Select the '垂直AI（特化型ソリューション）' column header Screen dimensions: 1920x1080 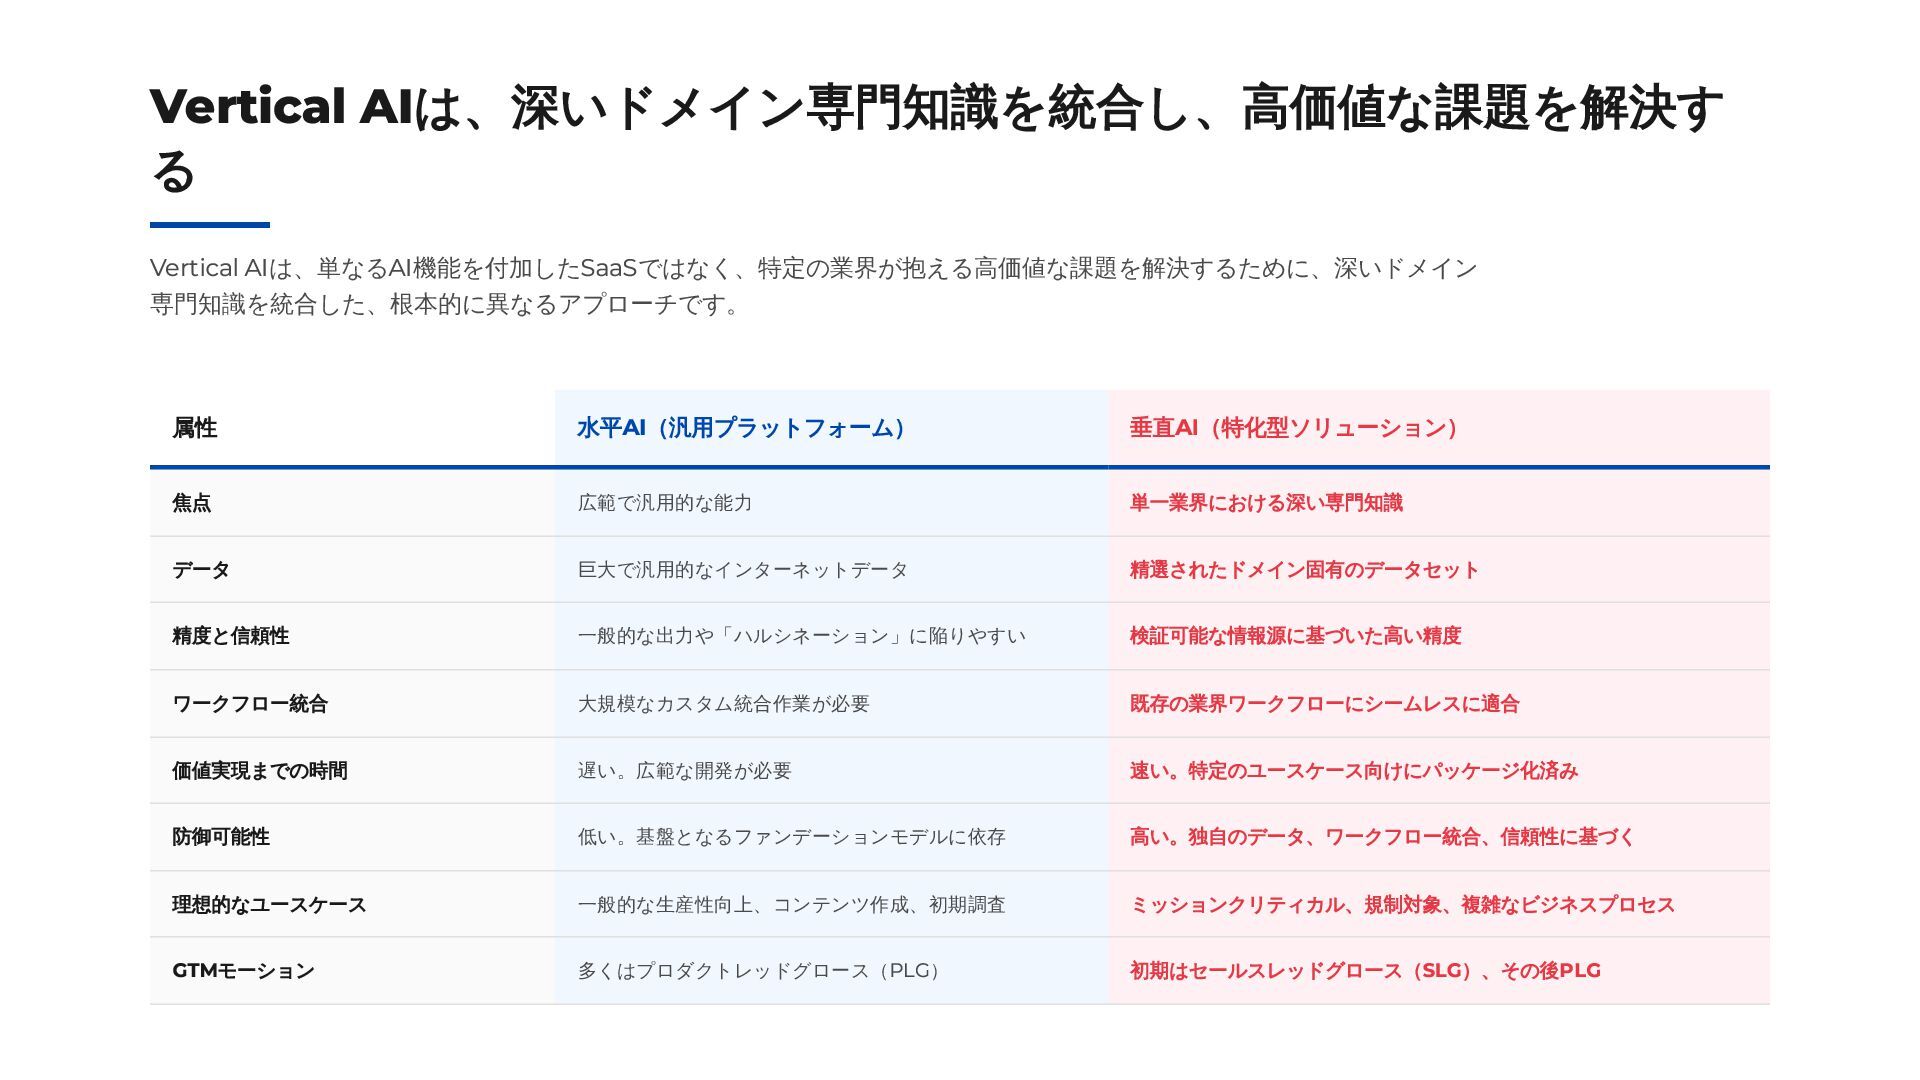tap(1293, 428)
